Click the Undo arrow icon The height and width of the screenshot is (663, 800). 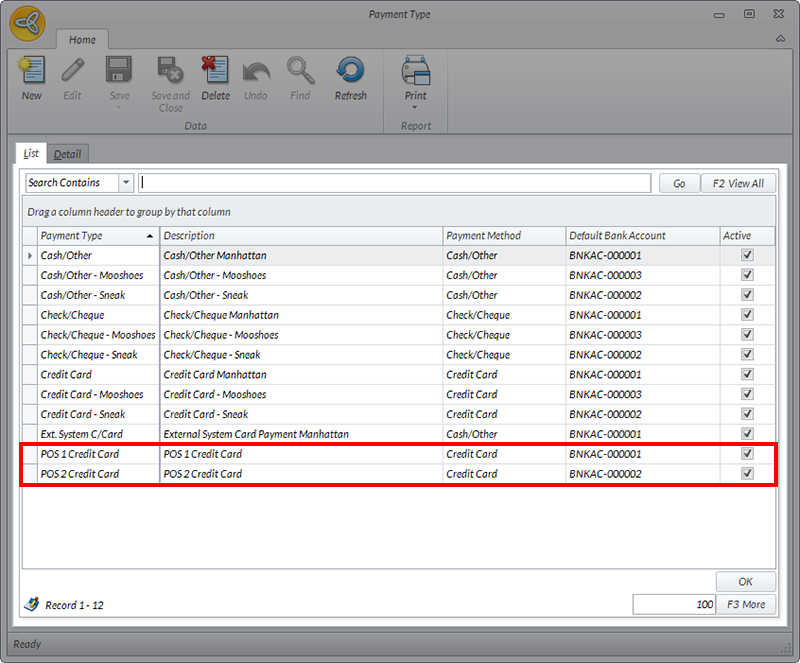click(x=256, y=71)
